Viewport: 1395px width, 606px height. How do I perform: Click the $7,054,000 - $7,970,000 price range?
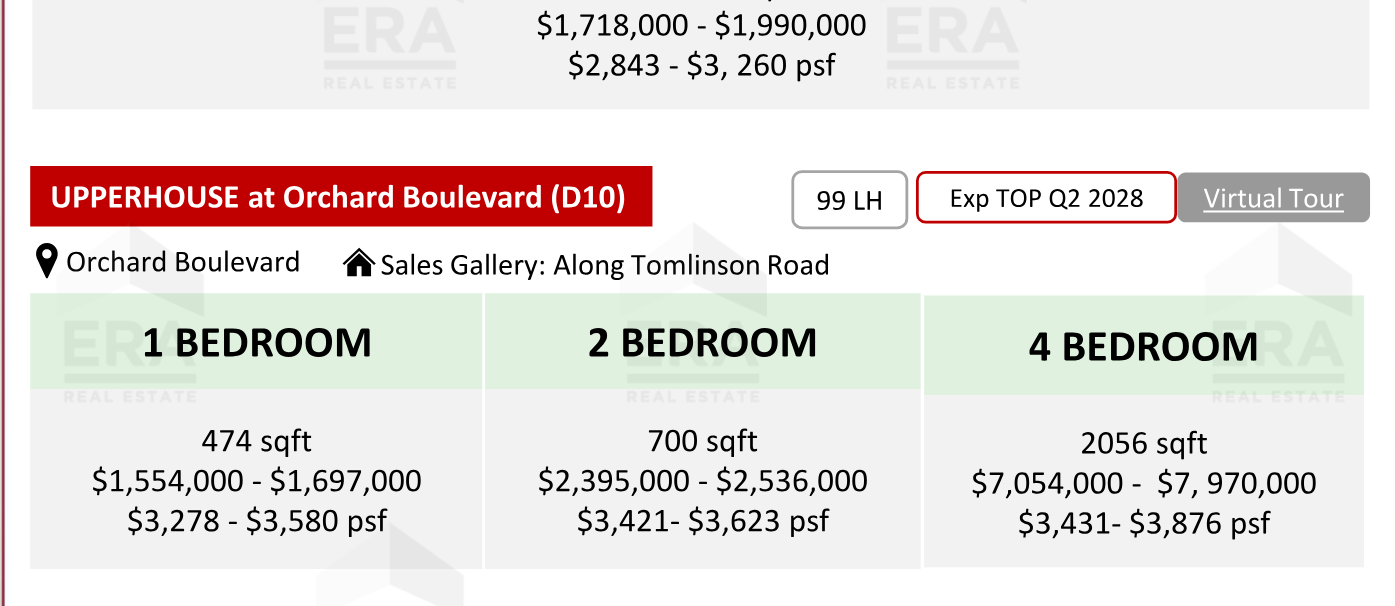click(x=1144, y=484)
